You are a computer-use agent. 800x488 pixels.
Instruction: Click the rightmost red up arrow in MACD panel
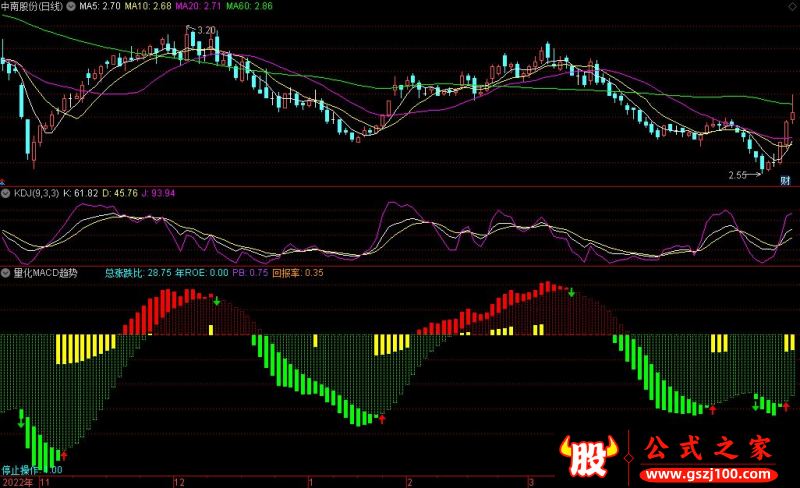tap(786, 406)
